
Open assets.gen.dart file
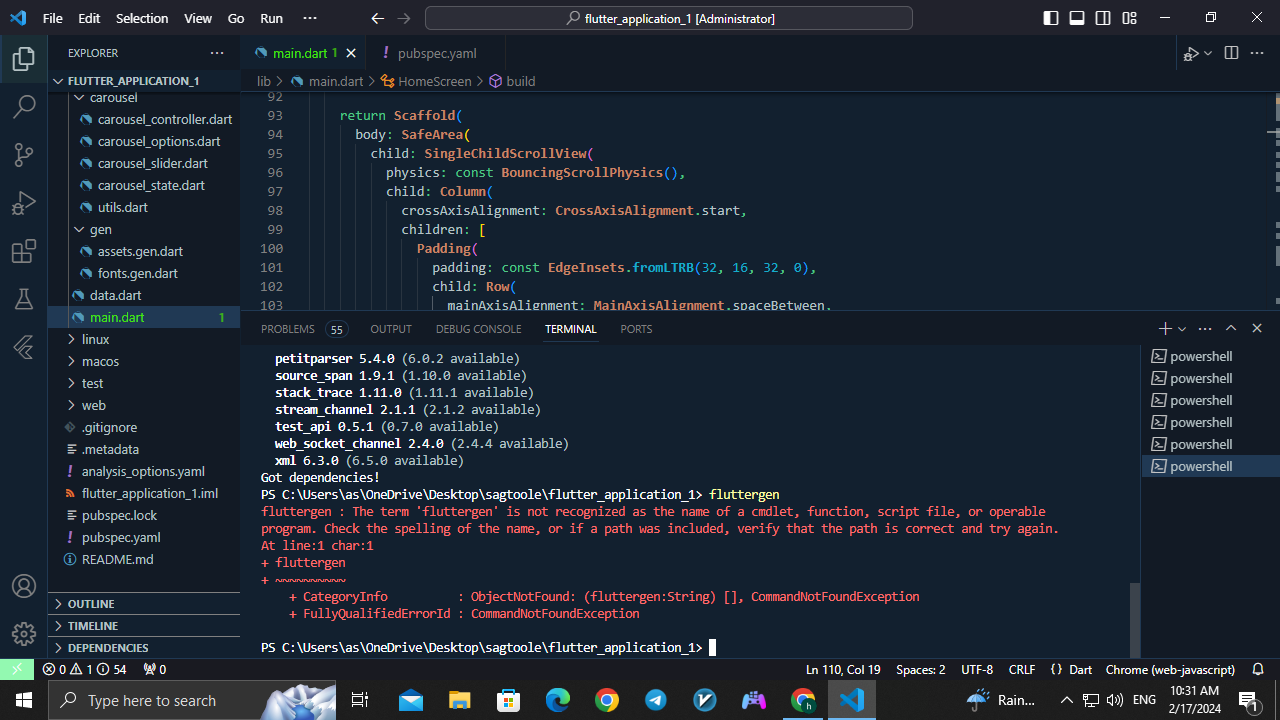pos(144,251)
